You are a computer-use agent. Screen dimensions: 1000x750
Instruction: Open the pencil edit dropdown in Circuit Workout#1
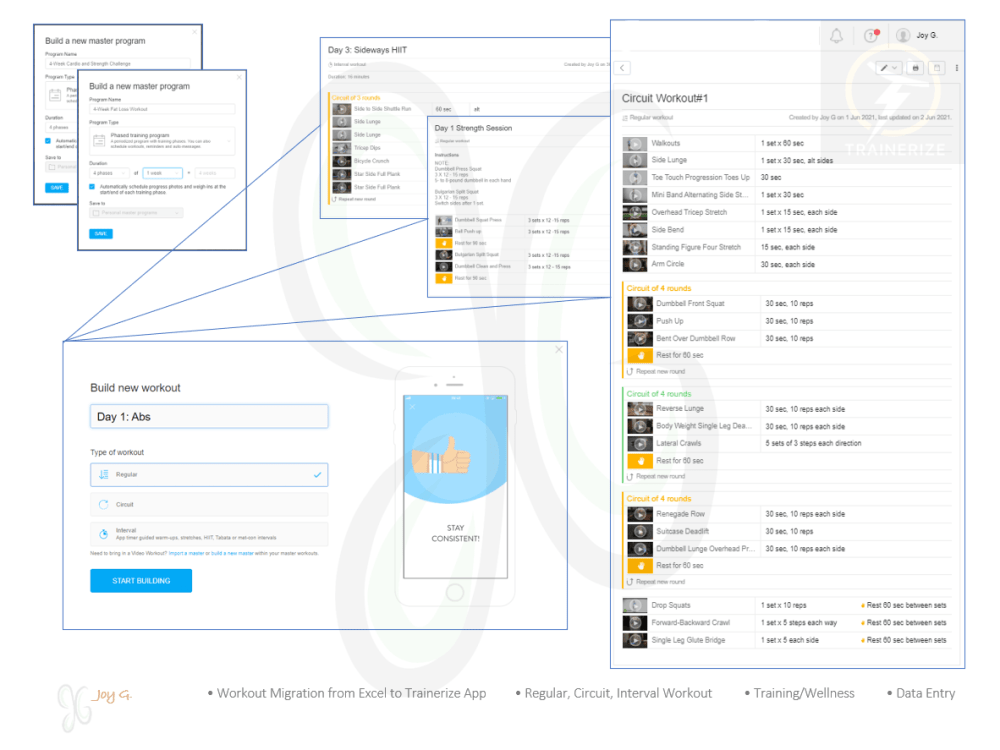pyautogui.click(x=888, y=68)
